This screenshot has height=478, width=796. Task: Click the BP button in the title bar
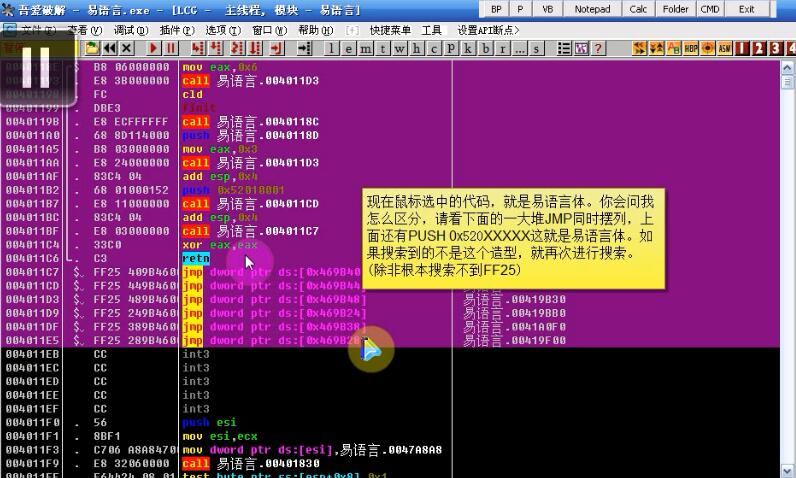(x=496, y=9)
